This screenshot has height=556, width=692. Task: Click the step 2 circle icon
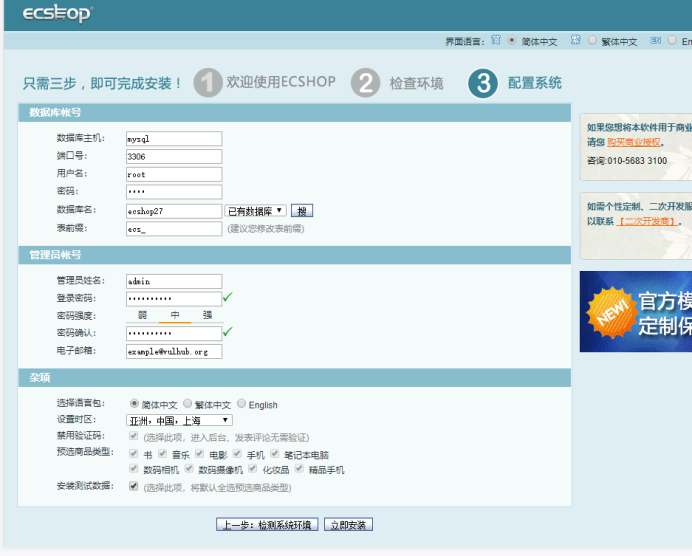point(365,83)
